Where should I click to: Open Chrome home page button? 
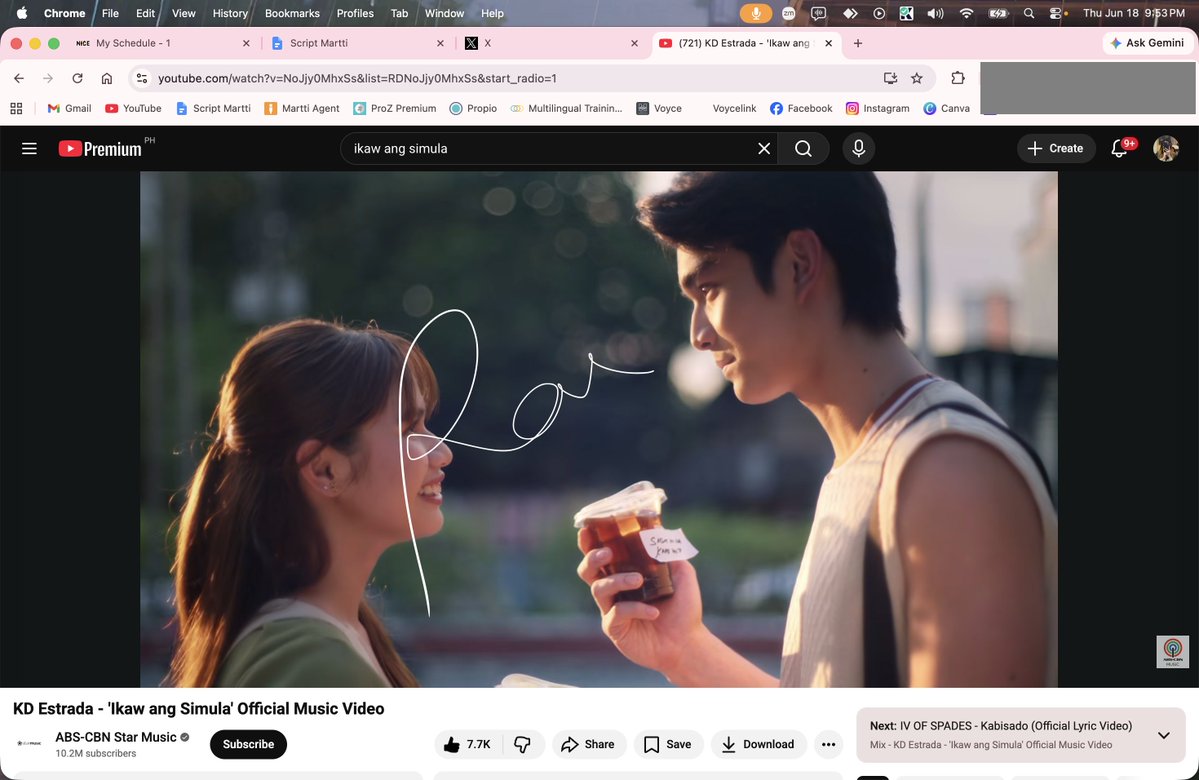coord(107,78)
